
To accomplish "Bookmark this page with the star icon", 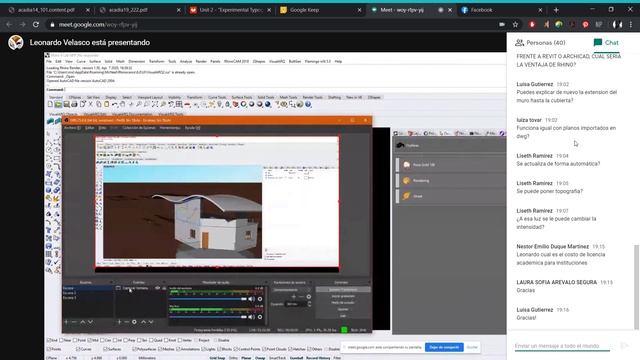I will [516, 24].
